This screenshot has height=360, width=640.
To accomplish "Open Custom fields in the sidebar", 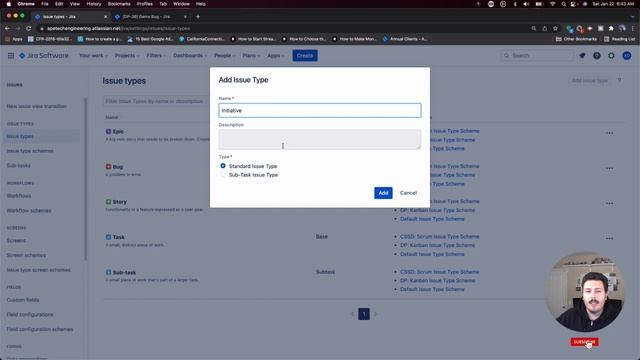I will point(23,300).
